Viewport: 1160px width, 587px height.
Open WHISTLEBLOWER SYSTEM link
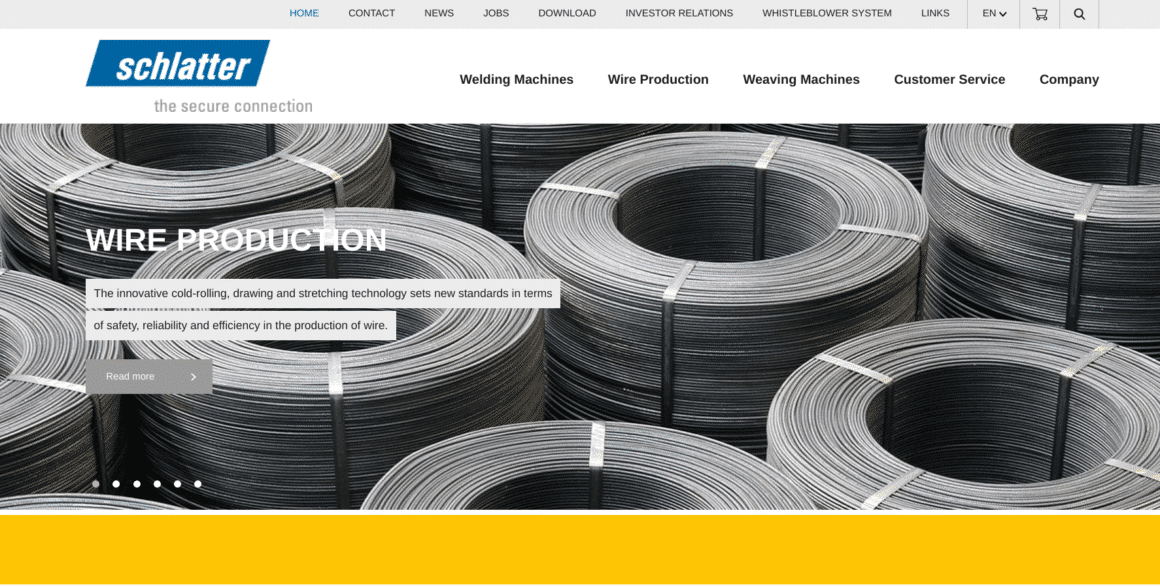coord(827,13)
